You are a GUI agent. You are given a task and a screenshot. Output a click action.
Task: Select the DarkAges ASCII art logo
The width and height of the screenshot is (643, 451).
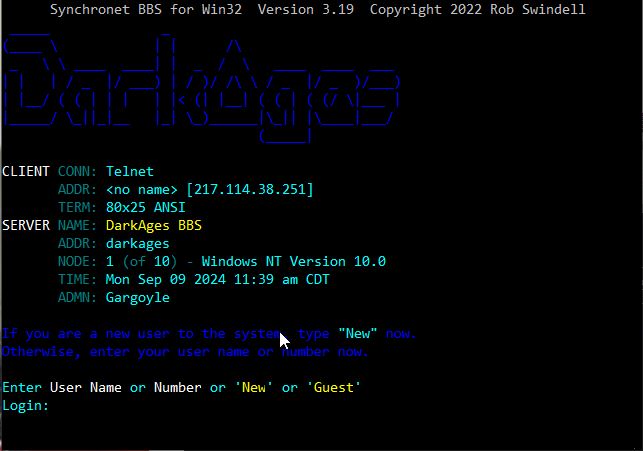tap(201, 88)
